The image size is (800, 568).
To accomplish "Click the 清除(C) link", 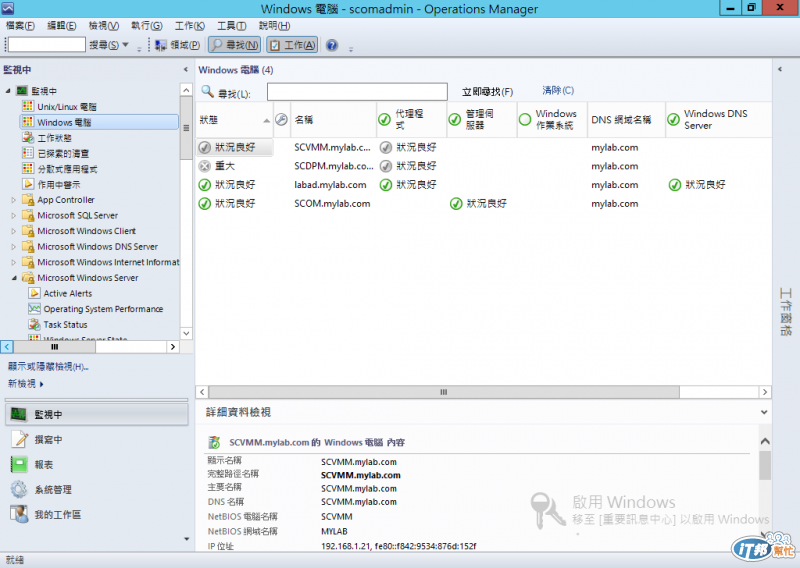I will coord(558,90).
